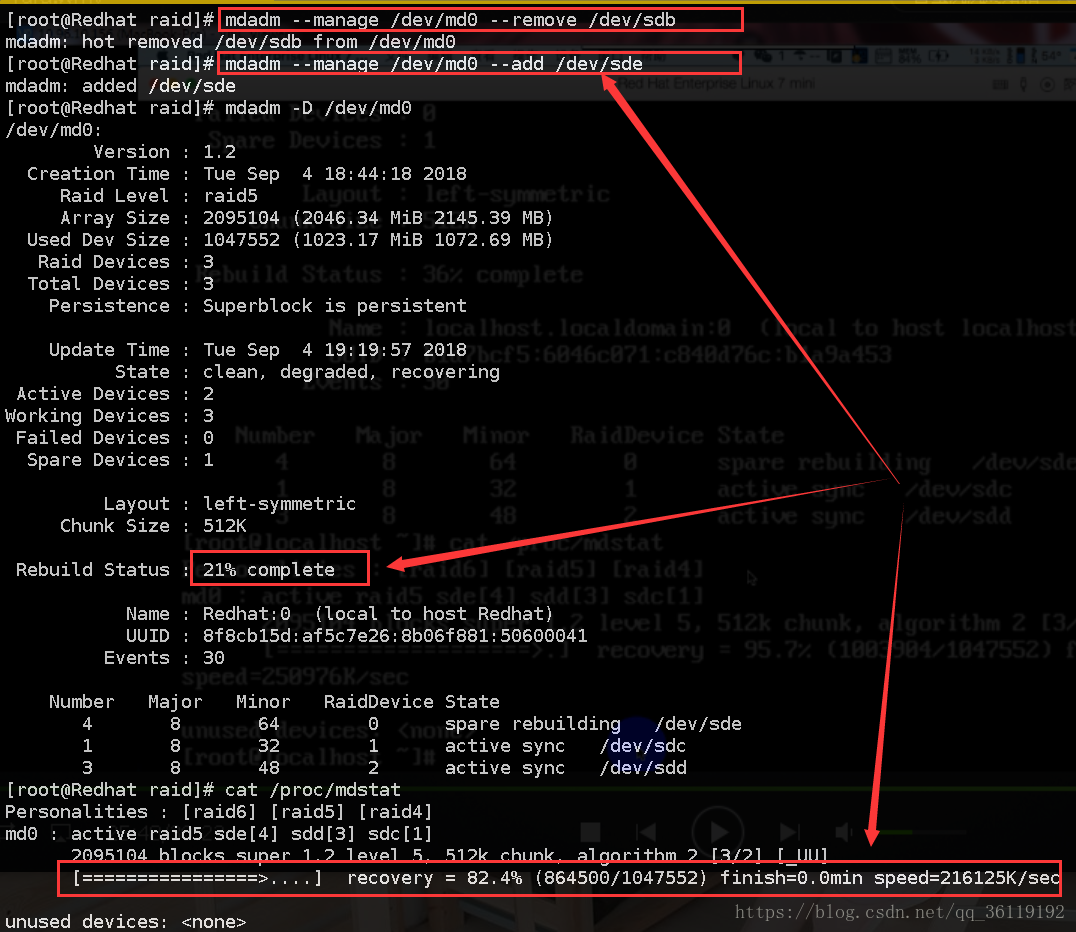The width and height of the screenshot is (1076, 932).
Task: Click the faded play button in the background player
Action: coord(718,832)
